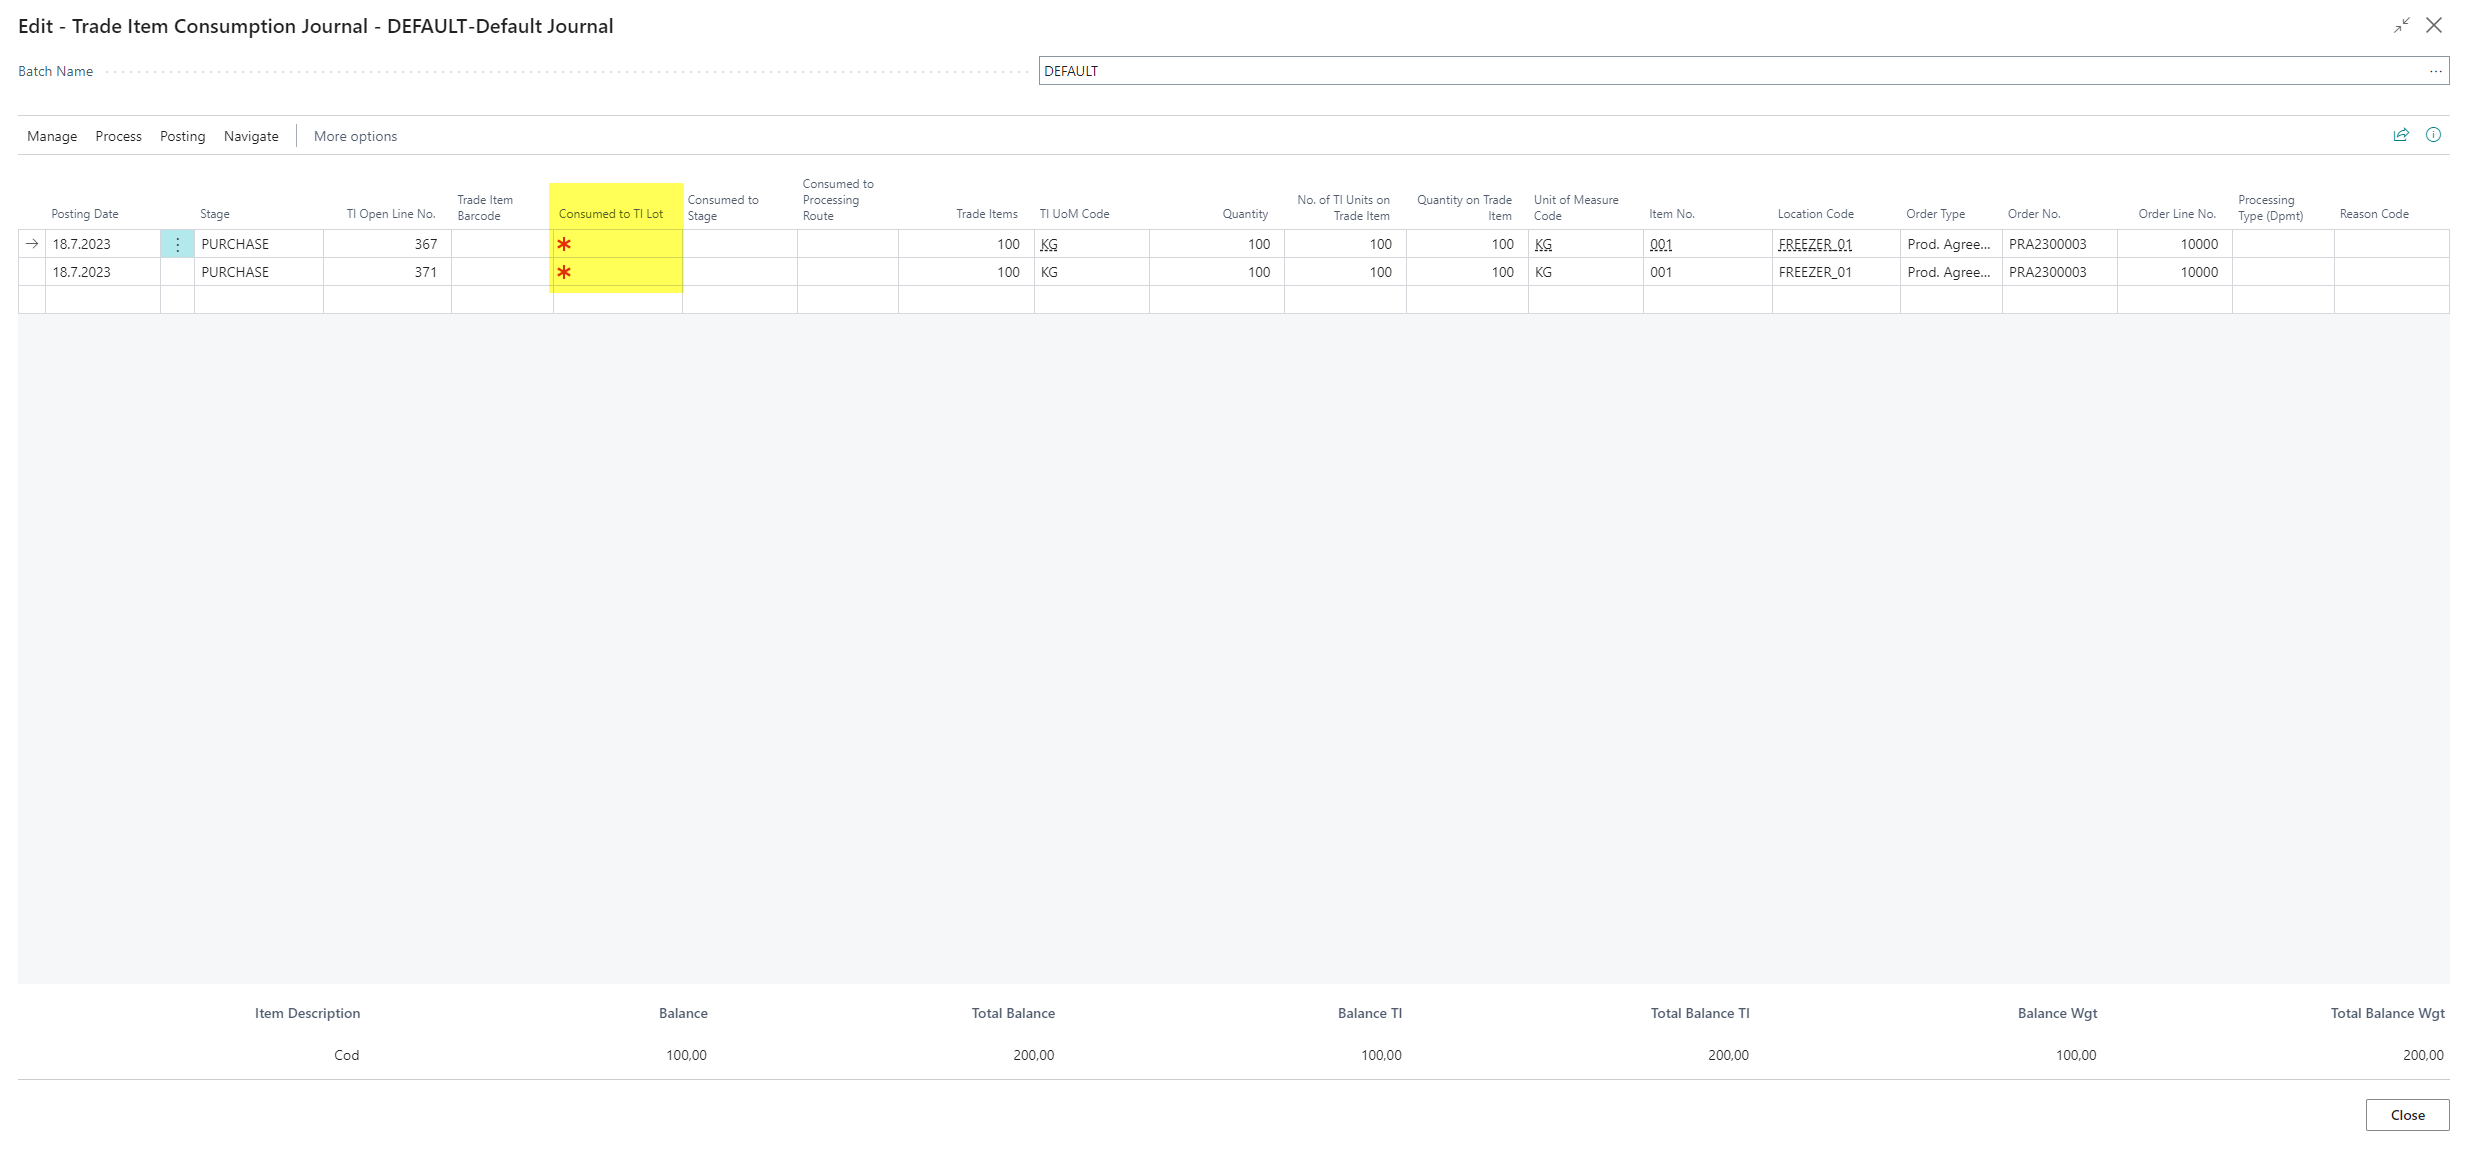This screenshot has height=1151, width=2466.
Task: Select the PRA2300003 order number in first row
Action: (x=2047, y=244)
